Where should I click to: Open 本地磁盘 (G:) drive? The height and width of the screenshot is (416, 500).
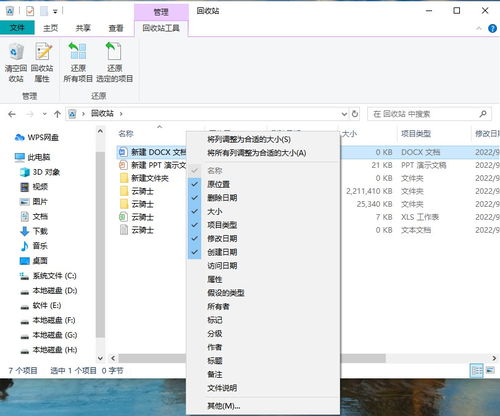click(49, 335)
